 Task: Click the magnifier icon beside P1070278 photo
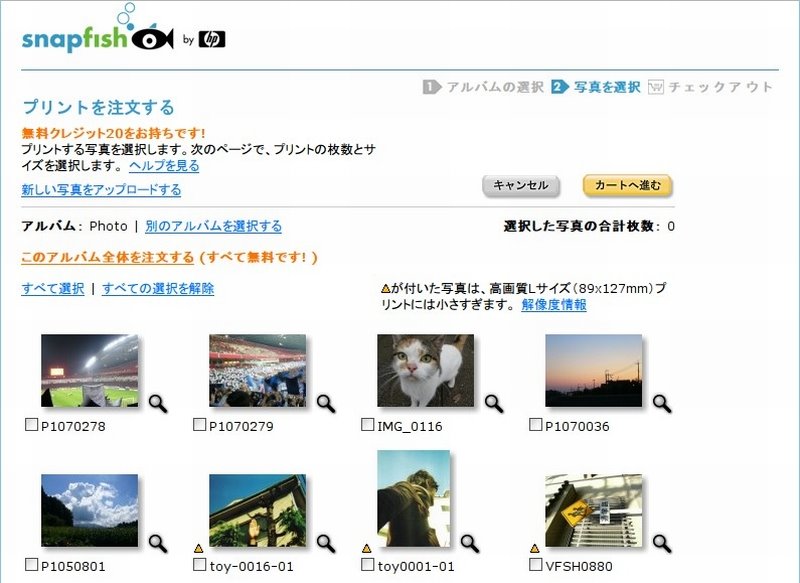pos(158,403)
